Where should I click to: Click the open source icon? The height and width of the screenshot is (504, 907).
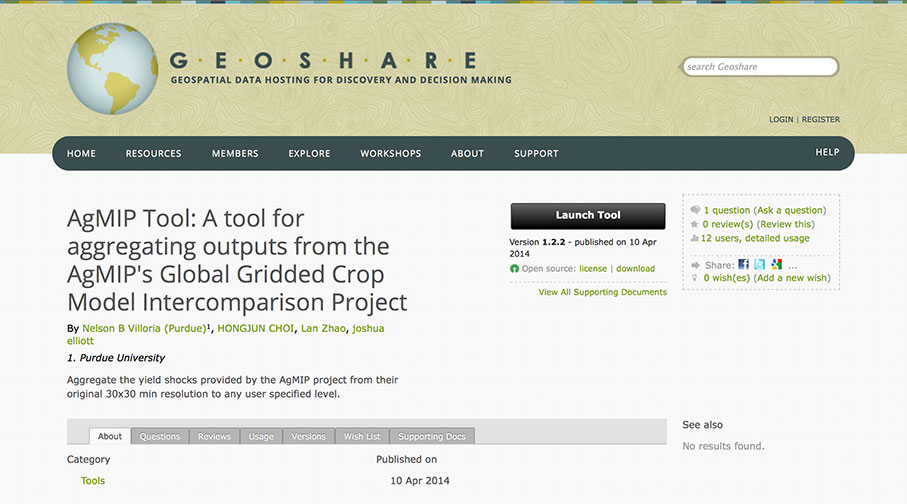[x=514, y=268]
